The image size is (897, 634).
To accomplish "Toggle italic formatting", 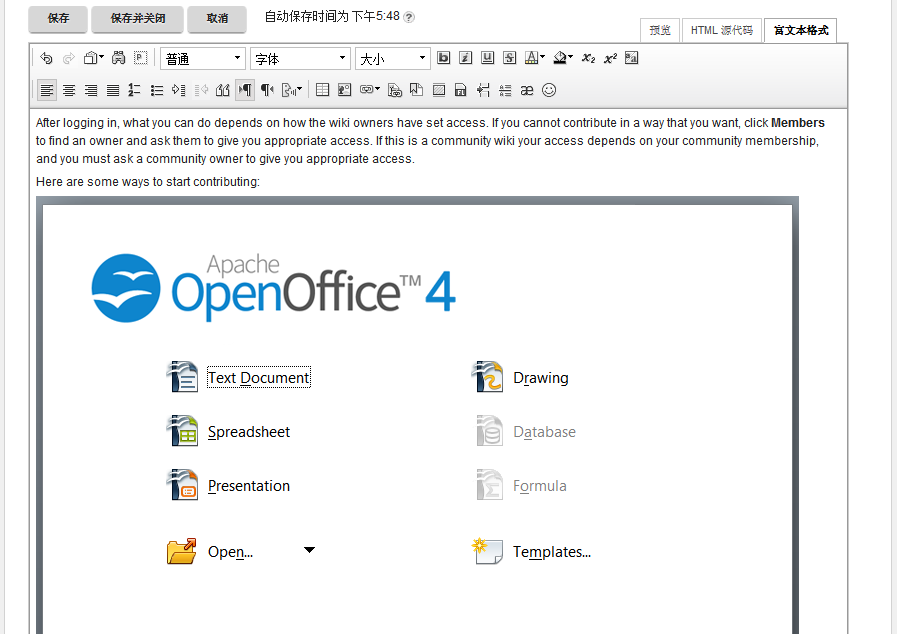I will [x=466, y=58].
